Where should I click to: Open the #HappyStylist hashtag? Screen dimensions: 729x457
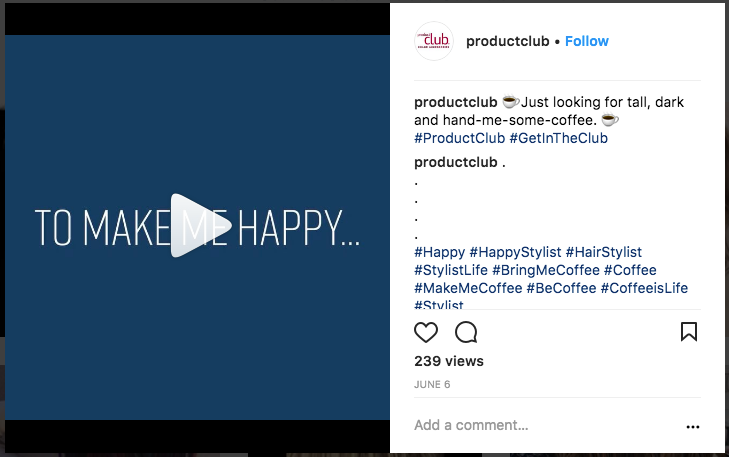(x=515, y=252)
